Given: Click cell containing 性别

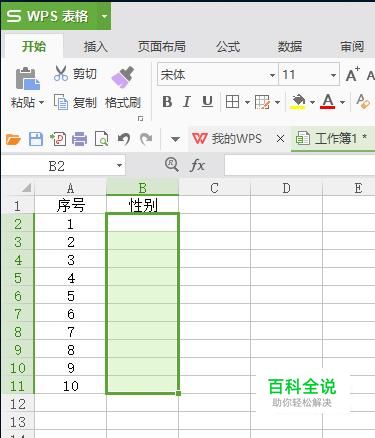Looking at the screenshot, I should click(x=143, y=205).
